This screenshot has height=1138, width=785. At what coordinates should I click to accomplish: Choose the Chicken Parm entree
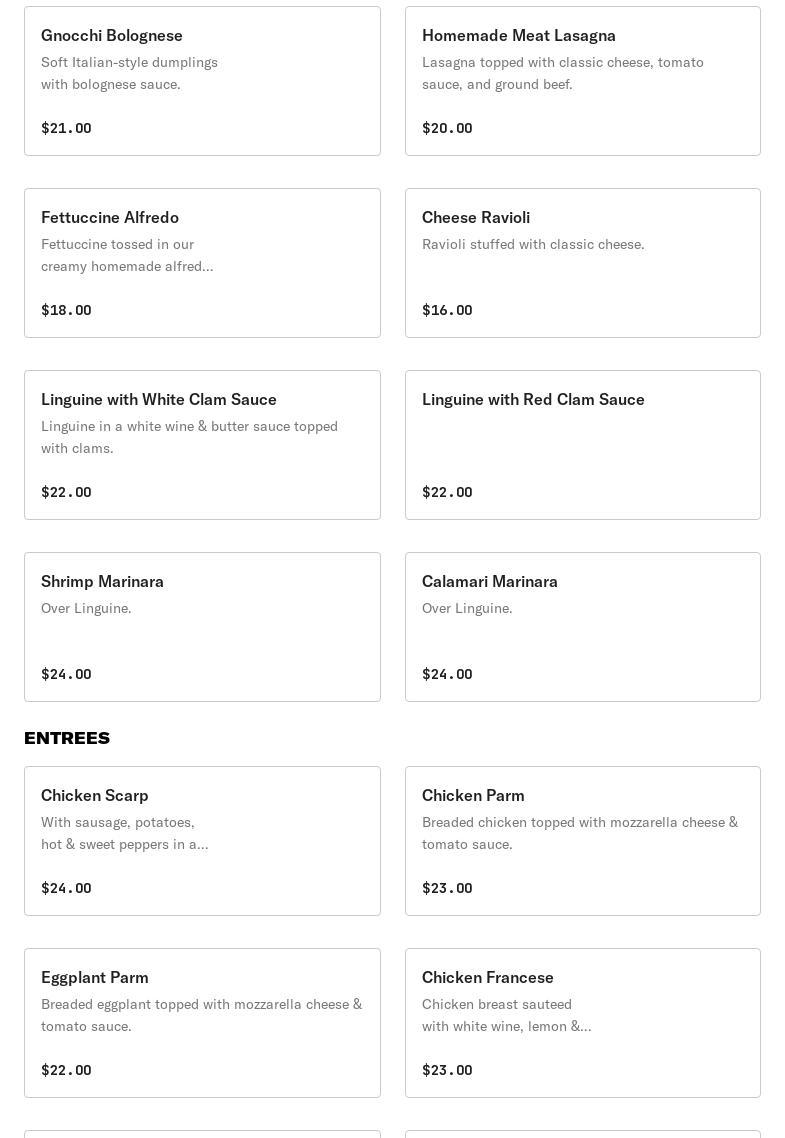[582, 841]
